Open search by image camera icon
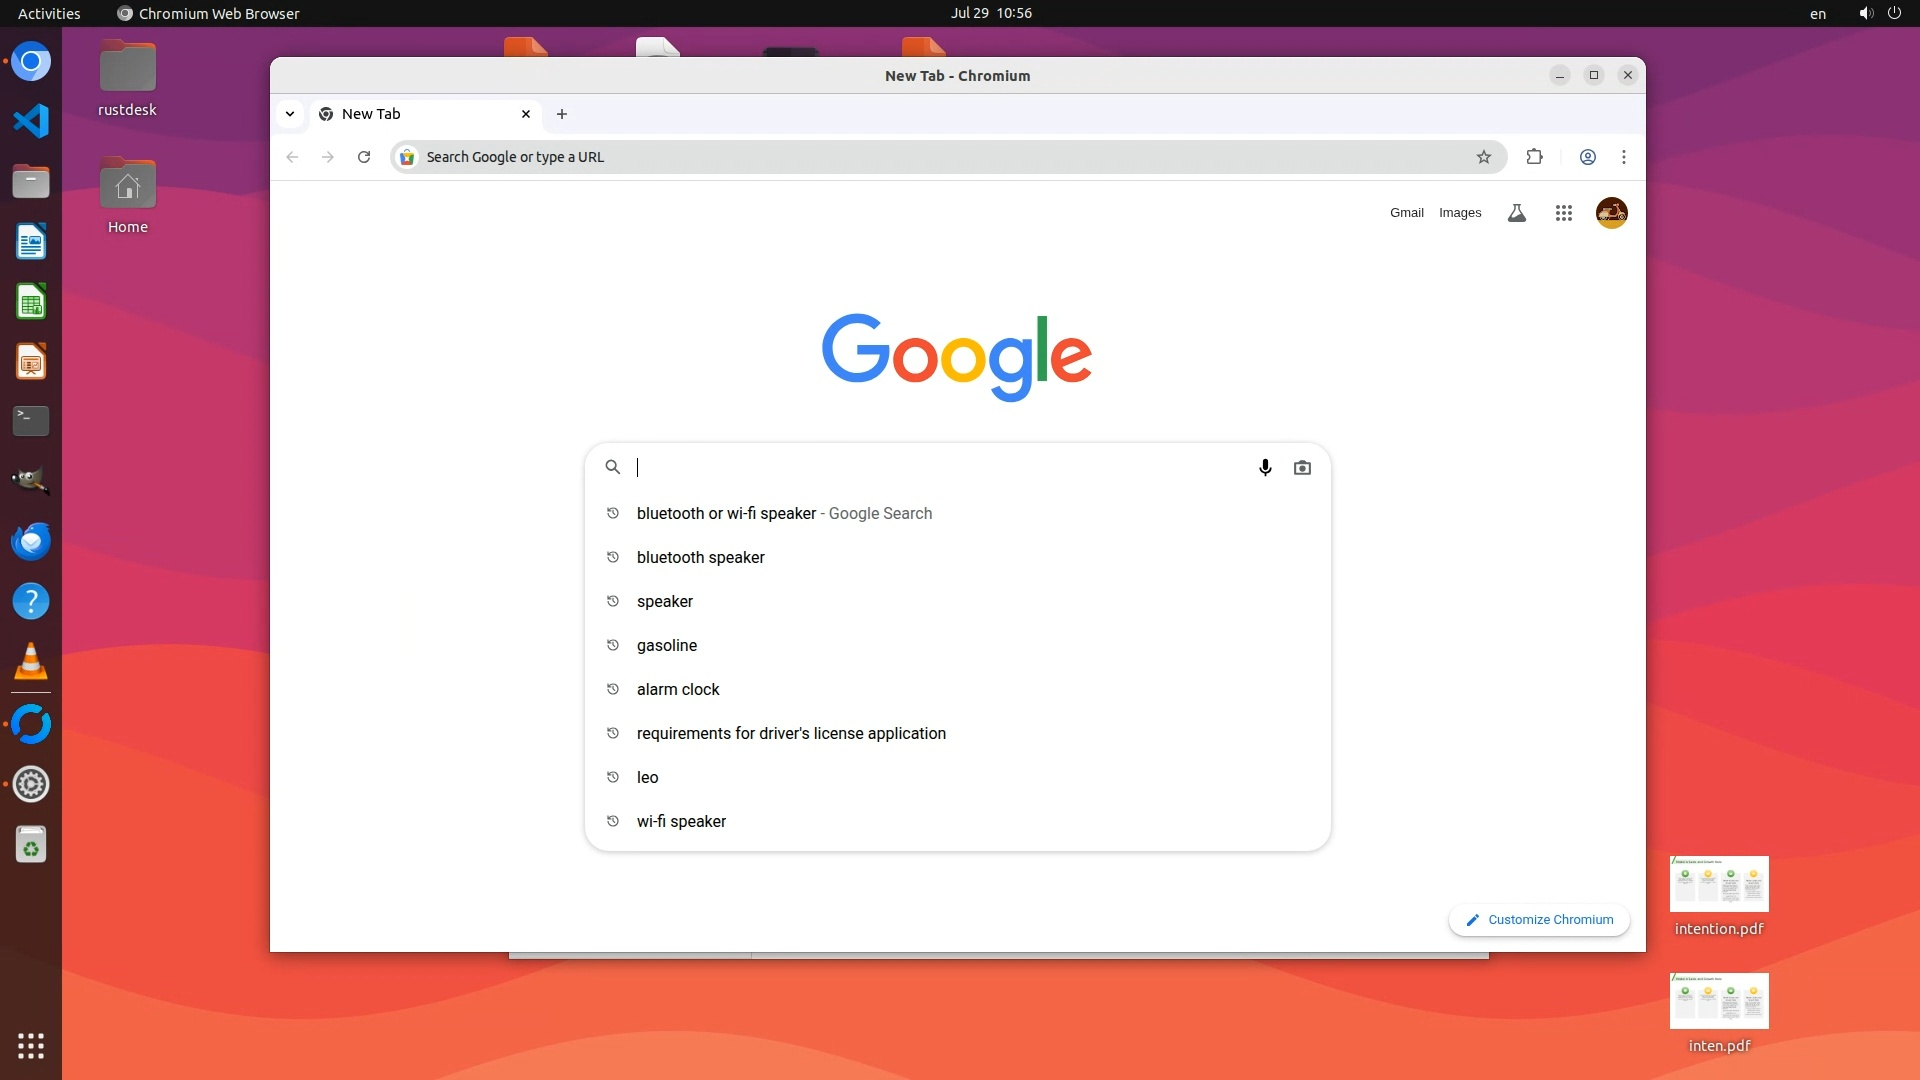The width and height of the screenshot is (1920, 1080). [1302, 467]
